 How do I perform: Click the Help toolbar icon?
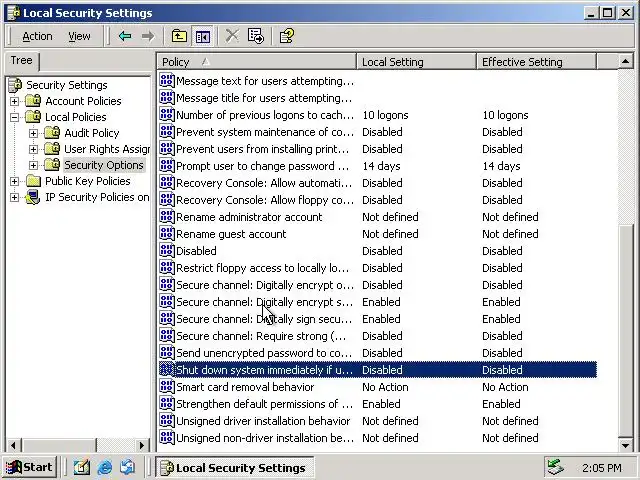coord(287,36)
